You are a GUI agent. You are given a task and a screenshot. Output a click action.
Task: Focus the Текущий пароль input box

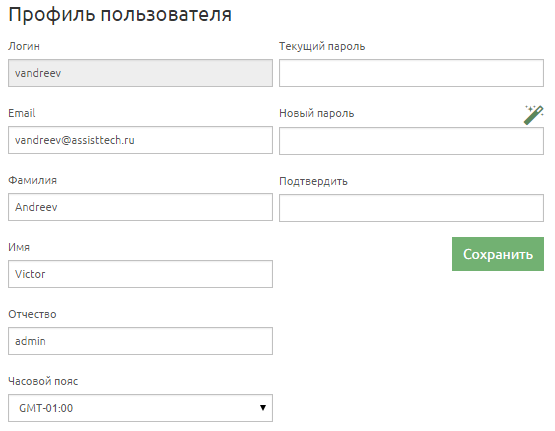tap(411, 73)
